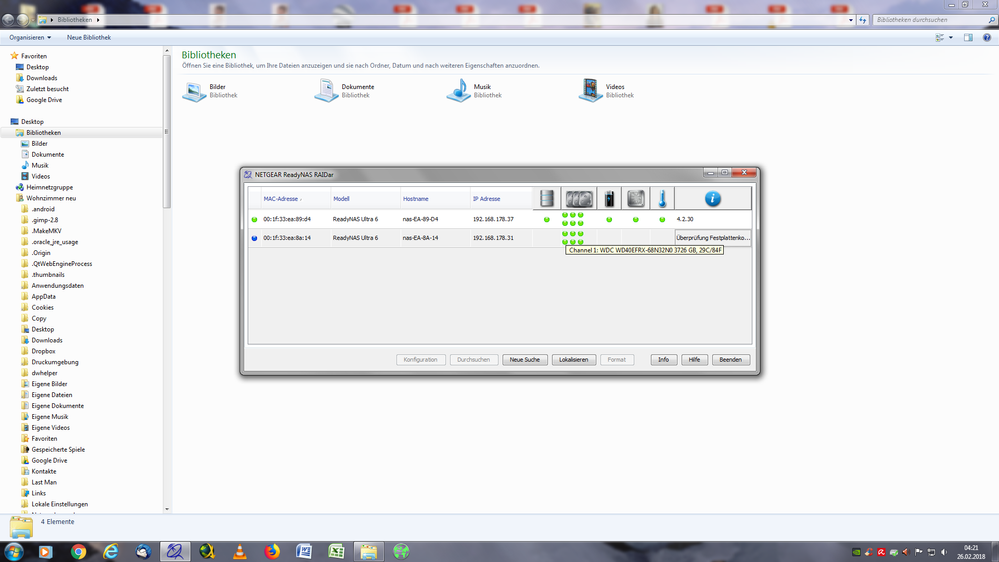This screenshot has height=562, width=999.
Task: Click the thermometer temperature column icon
Action: [x=662, y=199]
